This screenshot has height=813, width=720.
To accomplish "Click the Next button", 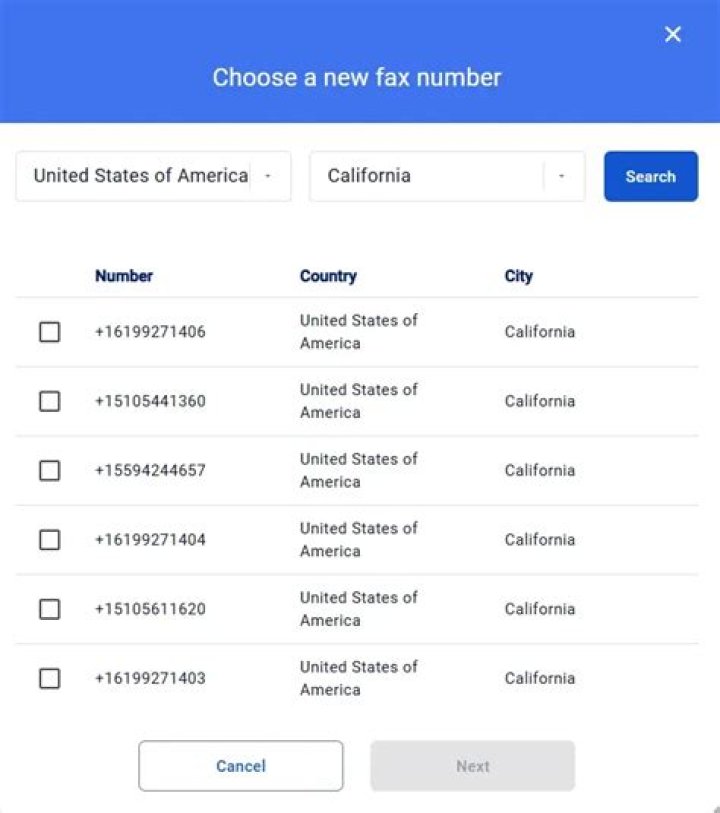I will 471,766.
